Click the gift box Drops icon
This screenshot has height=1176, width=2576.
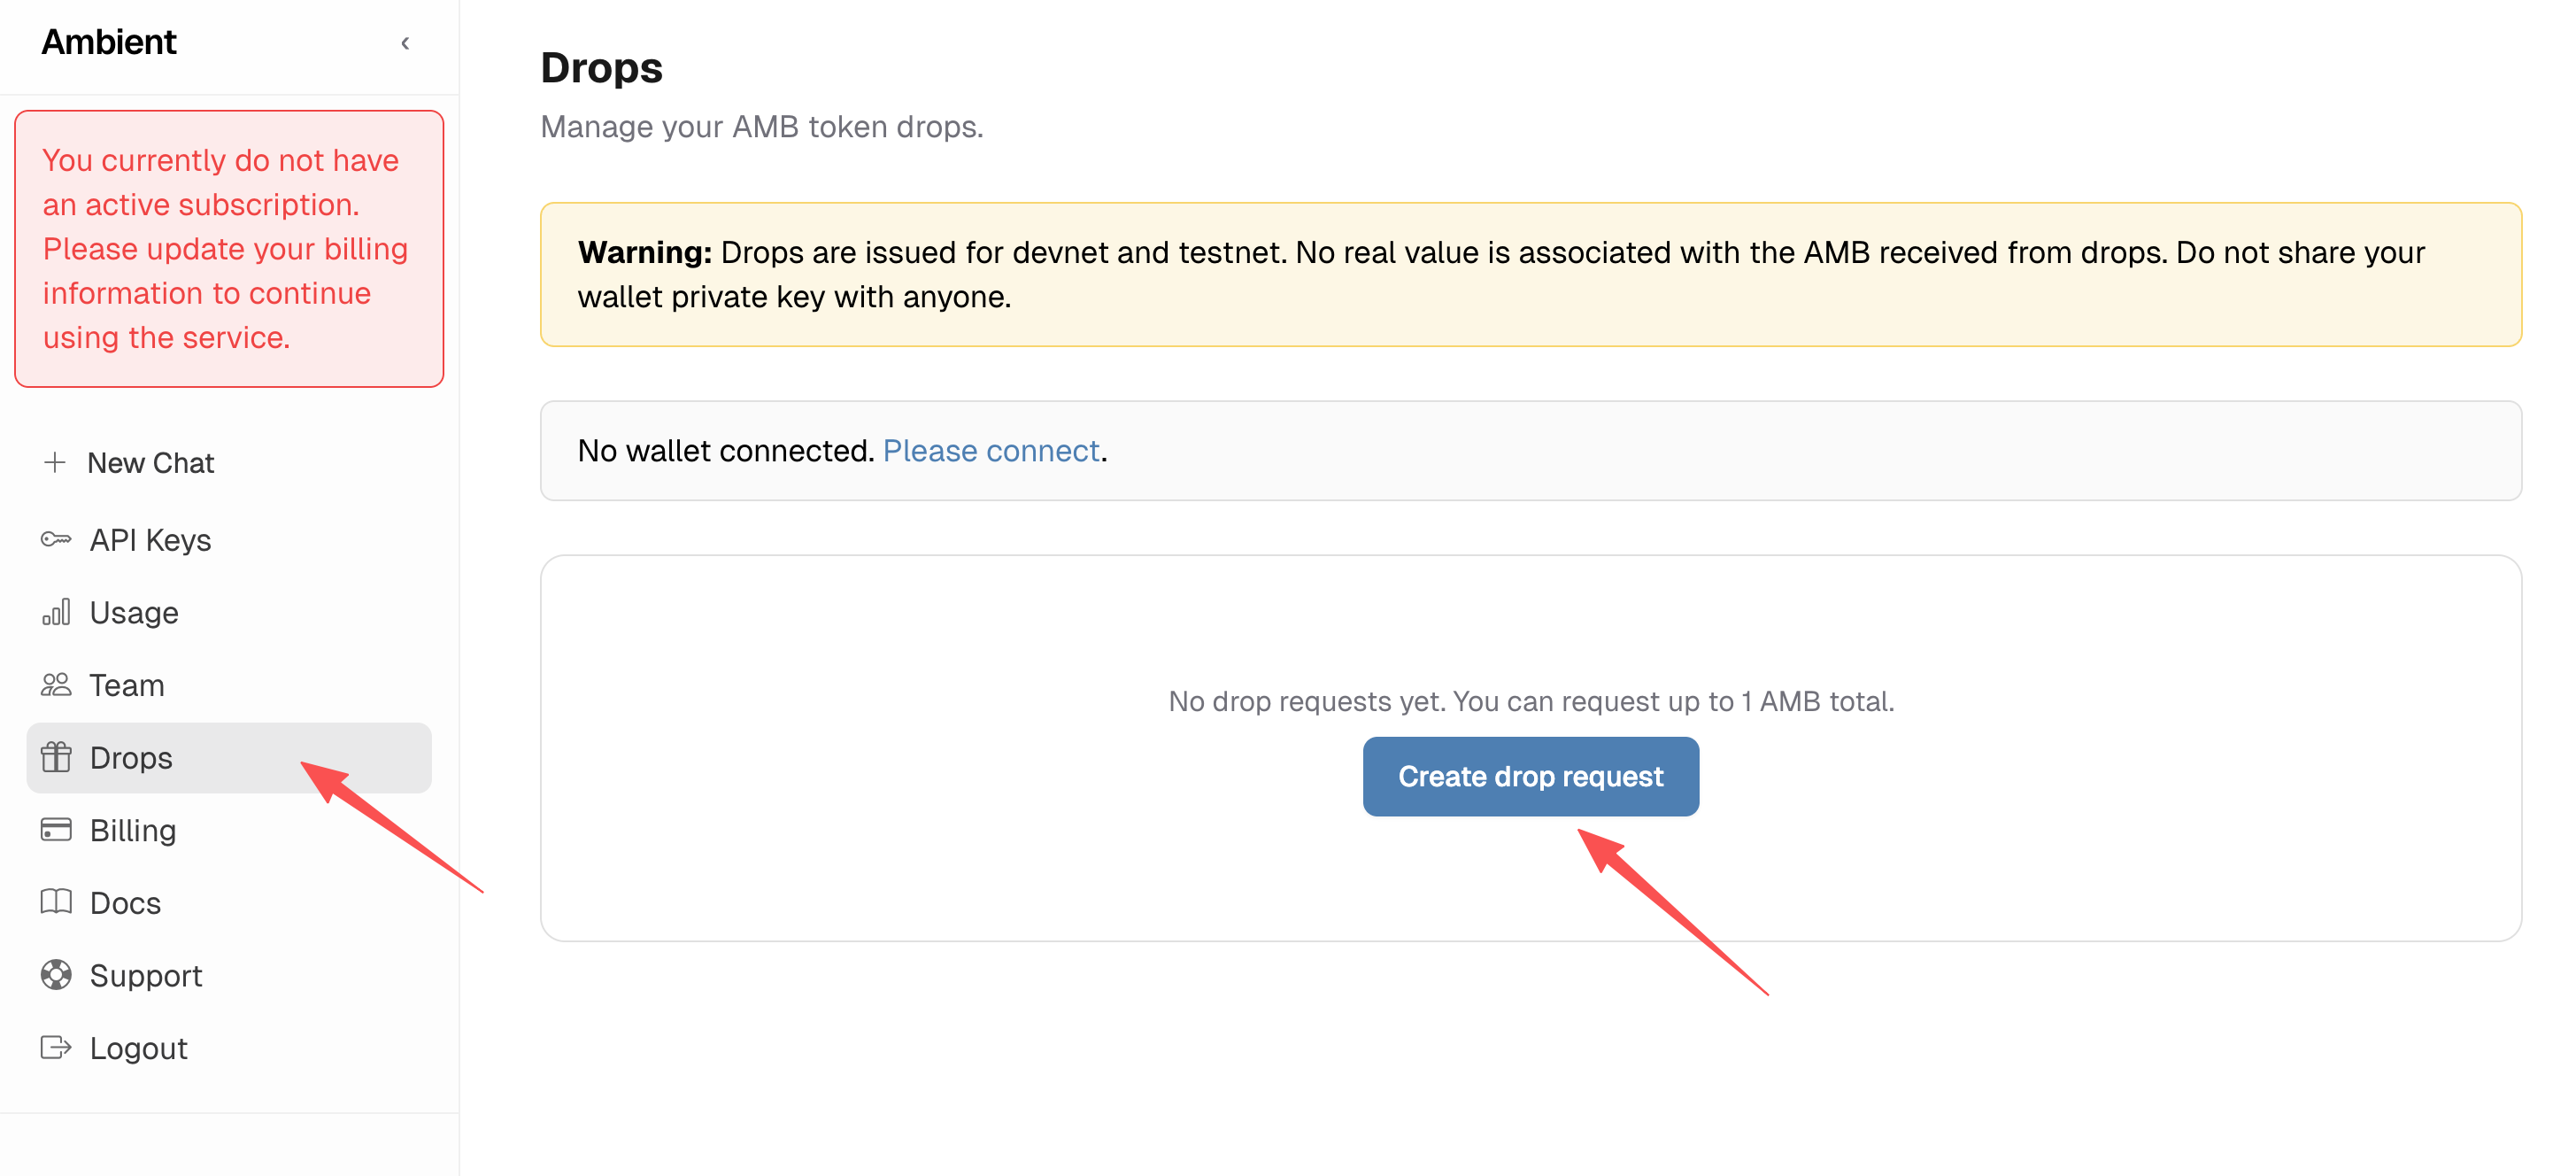tap(56, 758)
